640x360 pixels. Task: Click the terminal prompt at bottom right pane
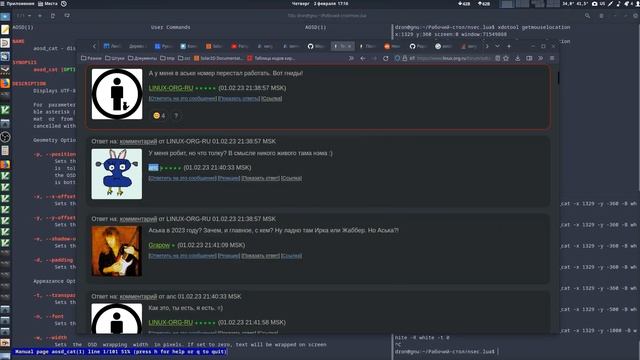[446, 351]
